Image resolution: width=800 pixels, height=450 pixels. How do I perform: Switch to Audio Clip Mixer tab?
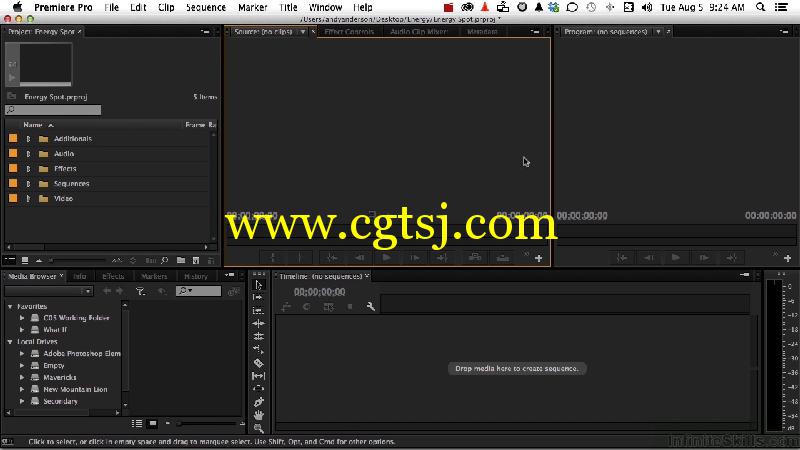pyautogui.click(x=419, y=32)
